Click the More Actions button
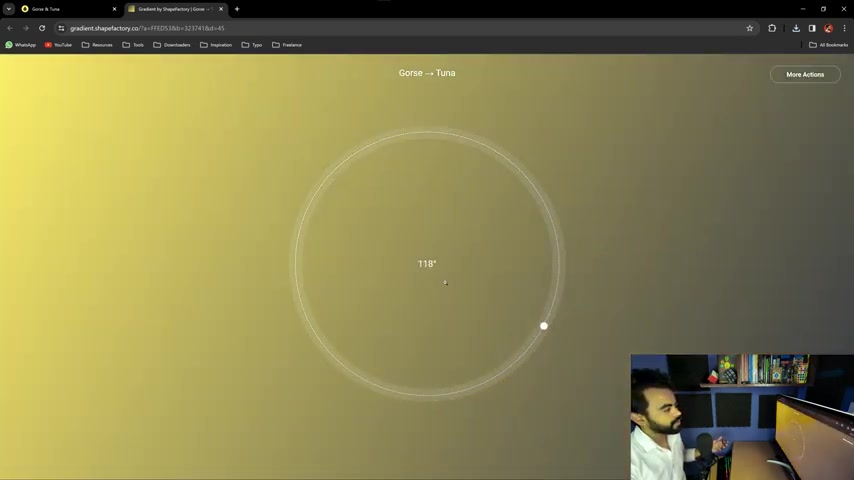This screenshot has width=854, height=480. click(x=805, y=74)
